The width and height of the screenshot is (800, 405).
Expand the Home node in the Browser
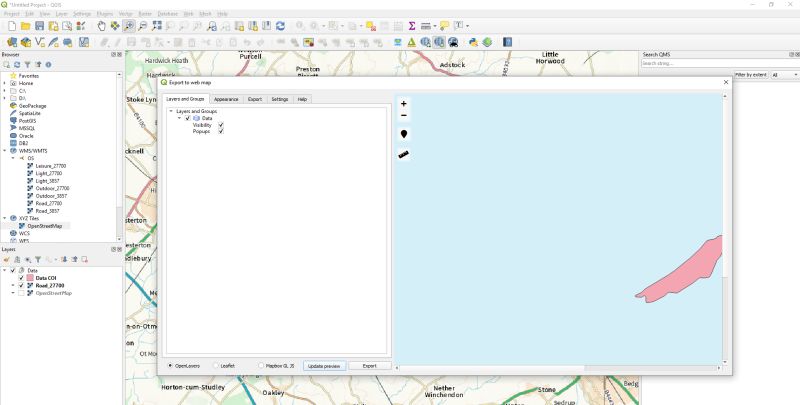5,83
